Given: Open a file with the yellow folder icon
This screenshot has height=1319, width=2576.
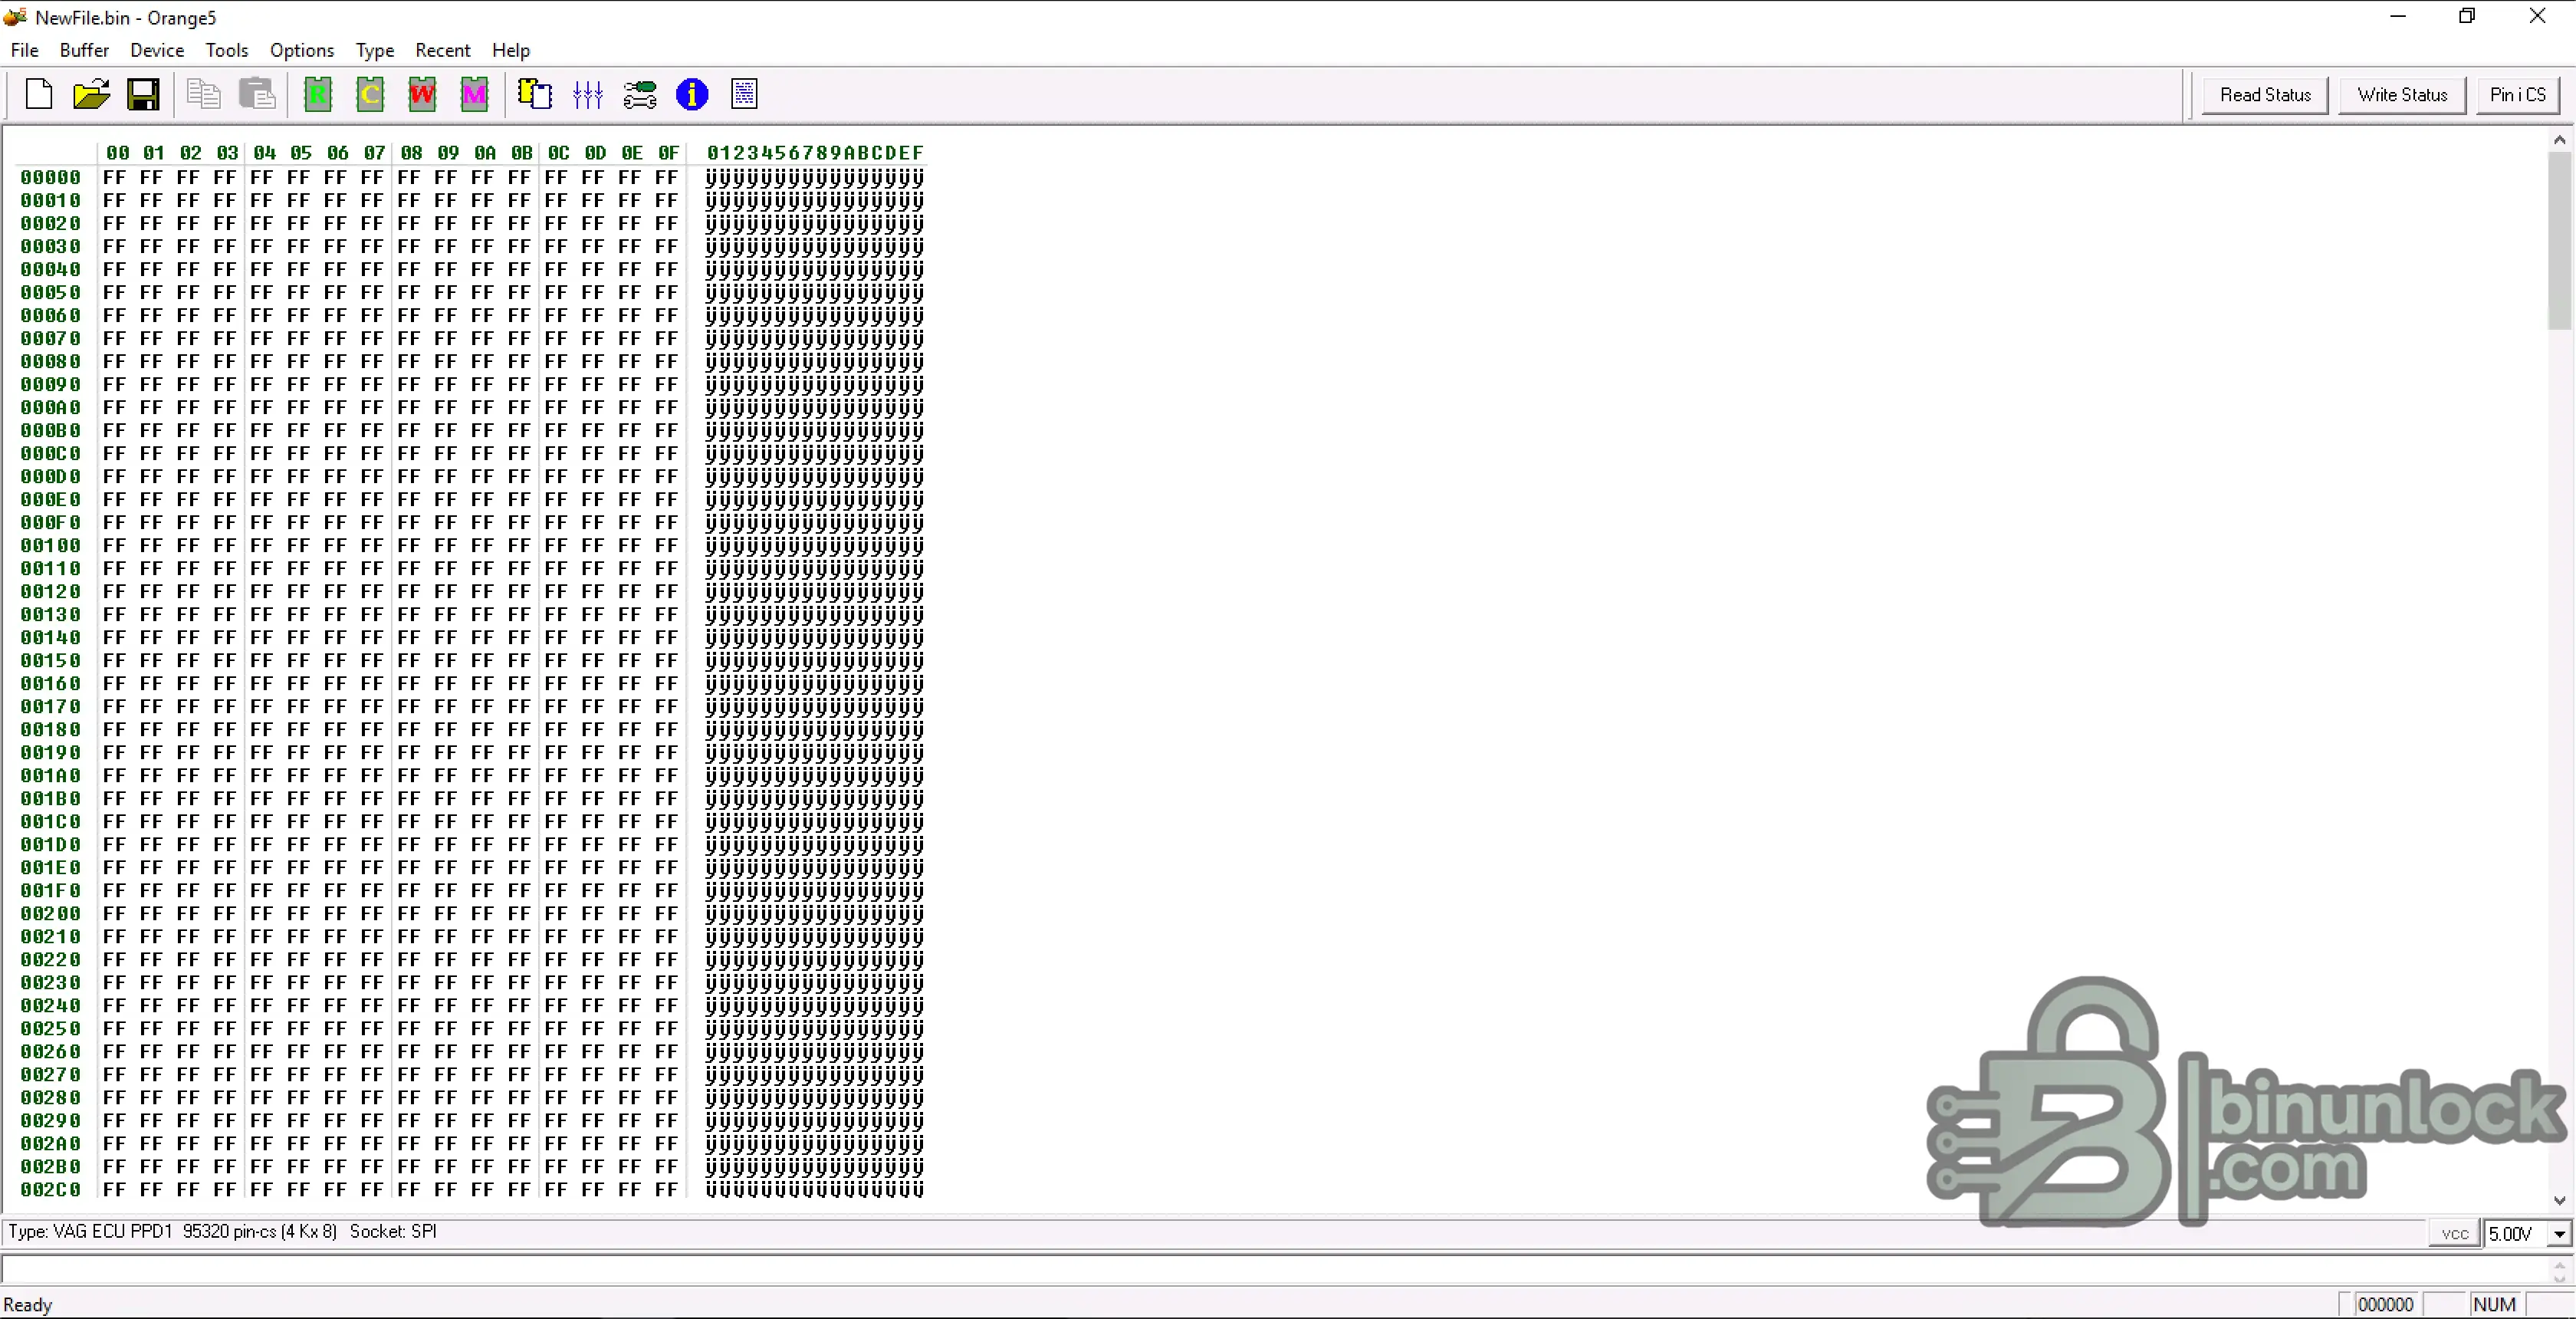Looking at the screenshot, I should [x=91, y=94].
